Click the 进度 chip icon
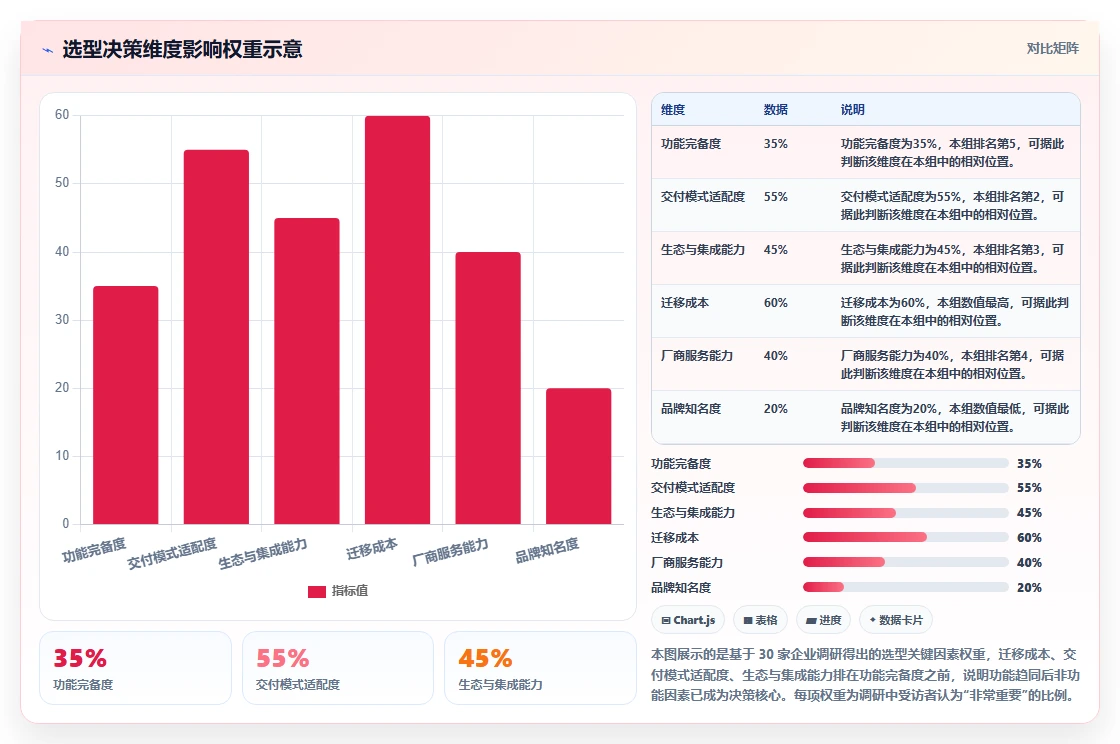 (x=811, y=620)
